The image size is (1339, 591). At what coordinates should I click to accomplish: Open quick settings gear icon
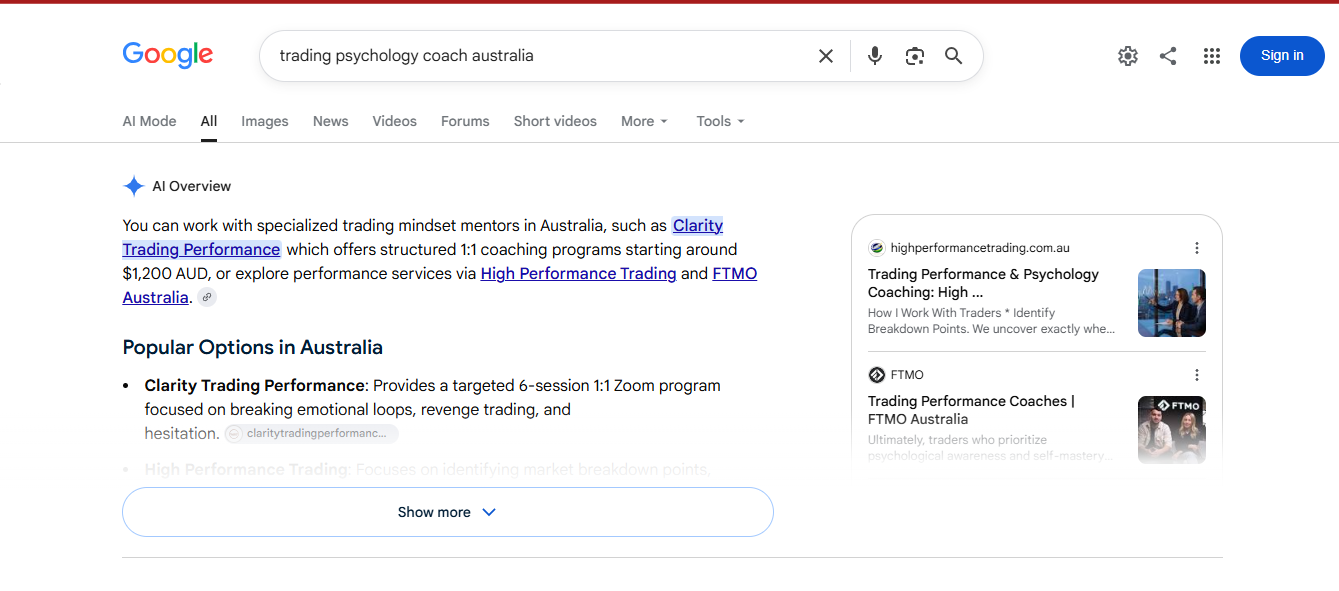1128,56
